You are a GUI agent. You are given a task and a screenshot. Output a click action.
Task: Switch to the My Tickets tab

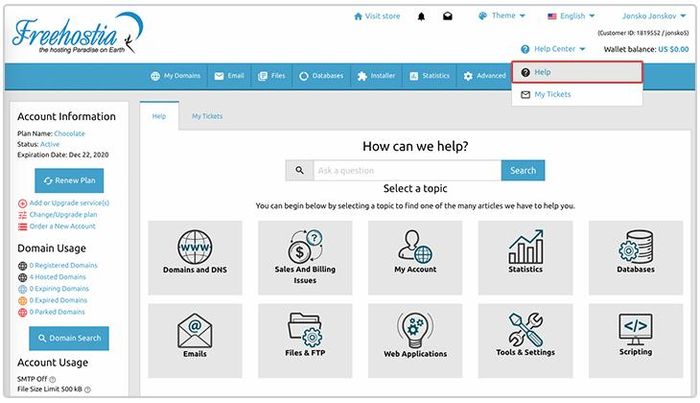pyautogui.click(x=207, y=116)
